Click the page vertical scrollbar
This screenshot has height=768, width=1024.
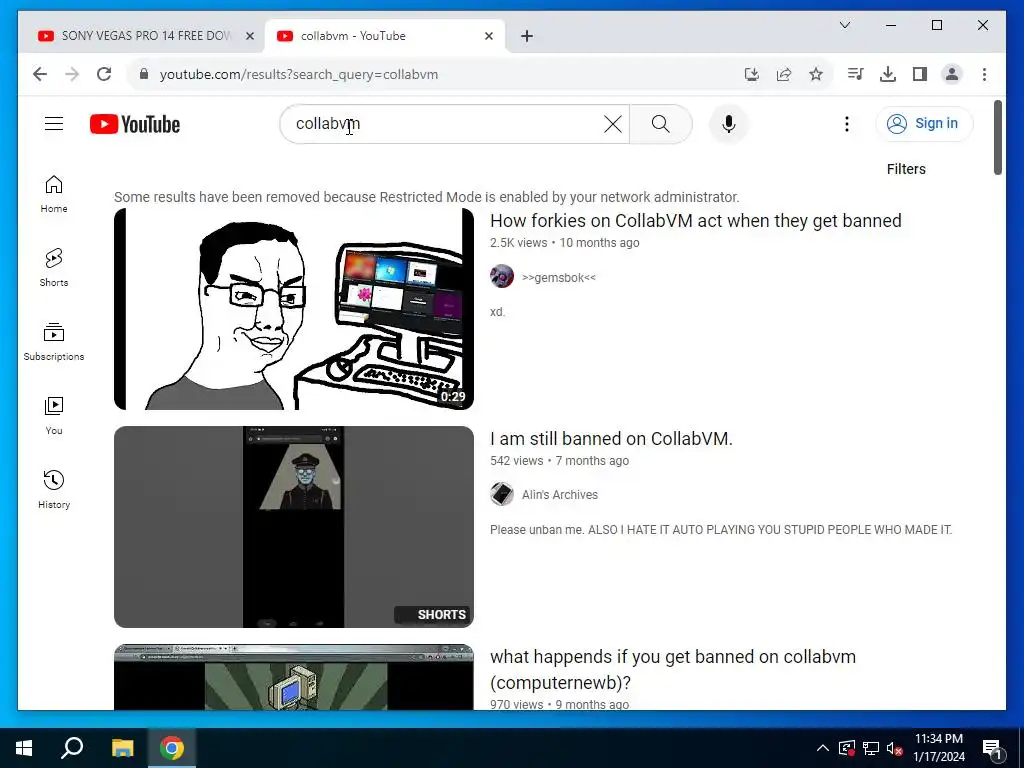pos(998,138)
